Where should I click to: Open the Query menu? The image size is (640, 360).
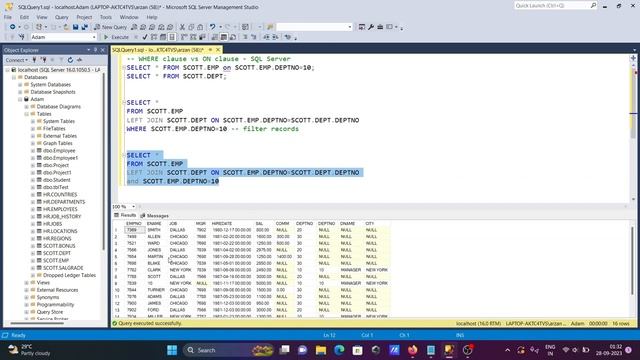pos(62,17)
